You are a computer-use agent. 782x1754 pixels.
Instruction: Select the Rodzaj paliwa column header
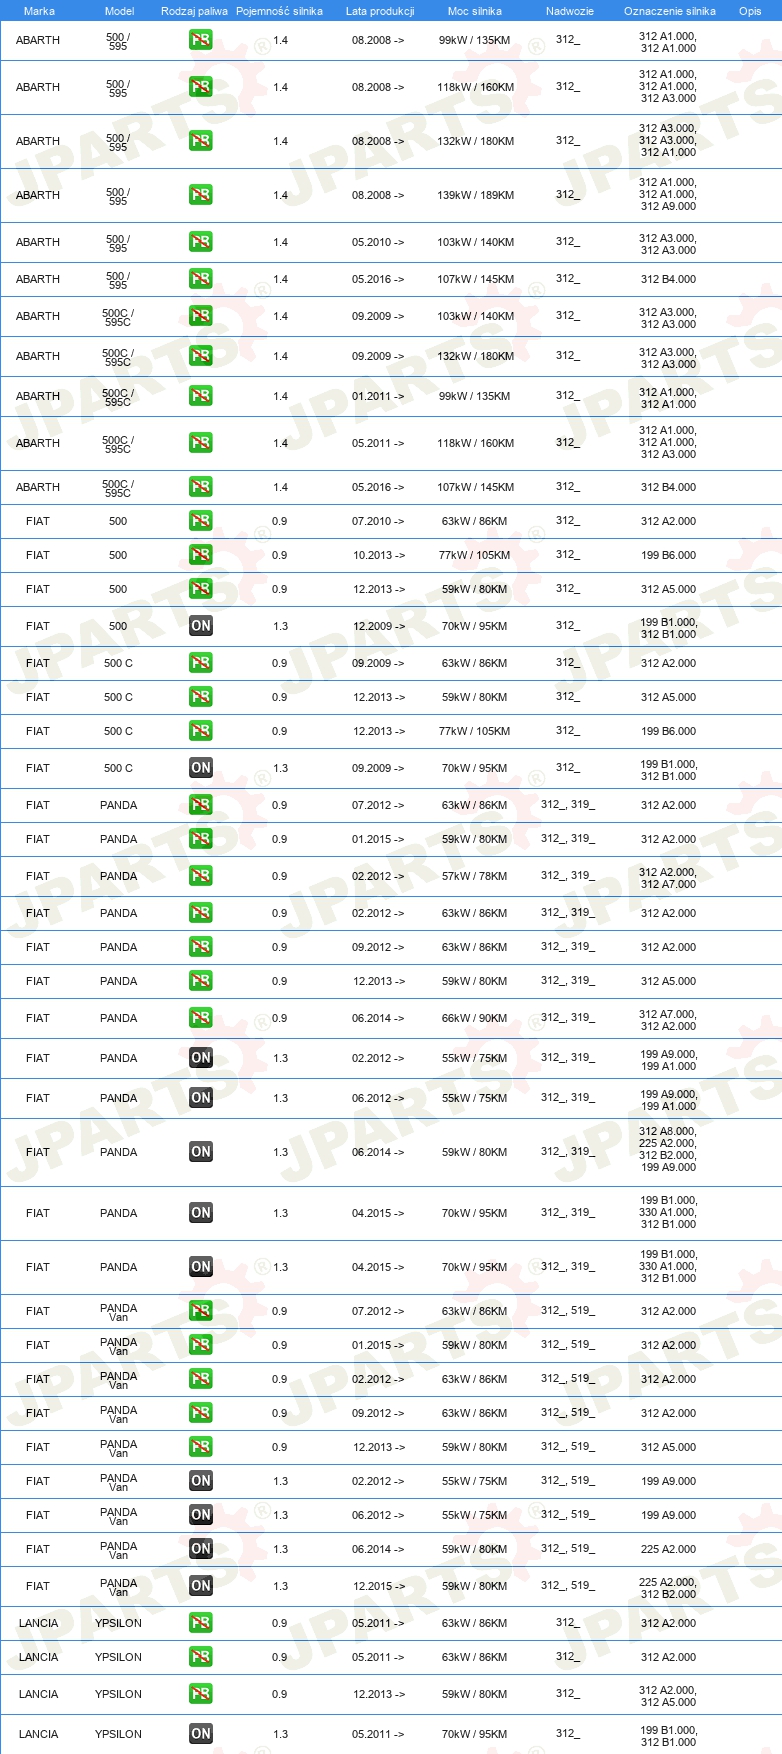point(194,11)
